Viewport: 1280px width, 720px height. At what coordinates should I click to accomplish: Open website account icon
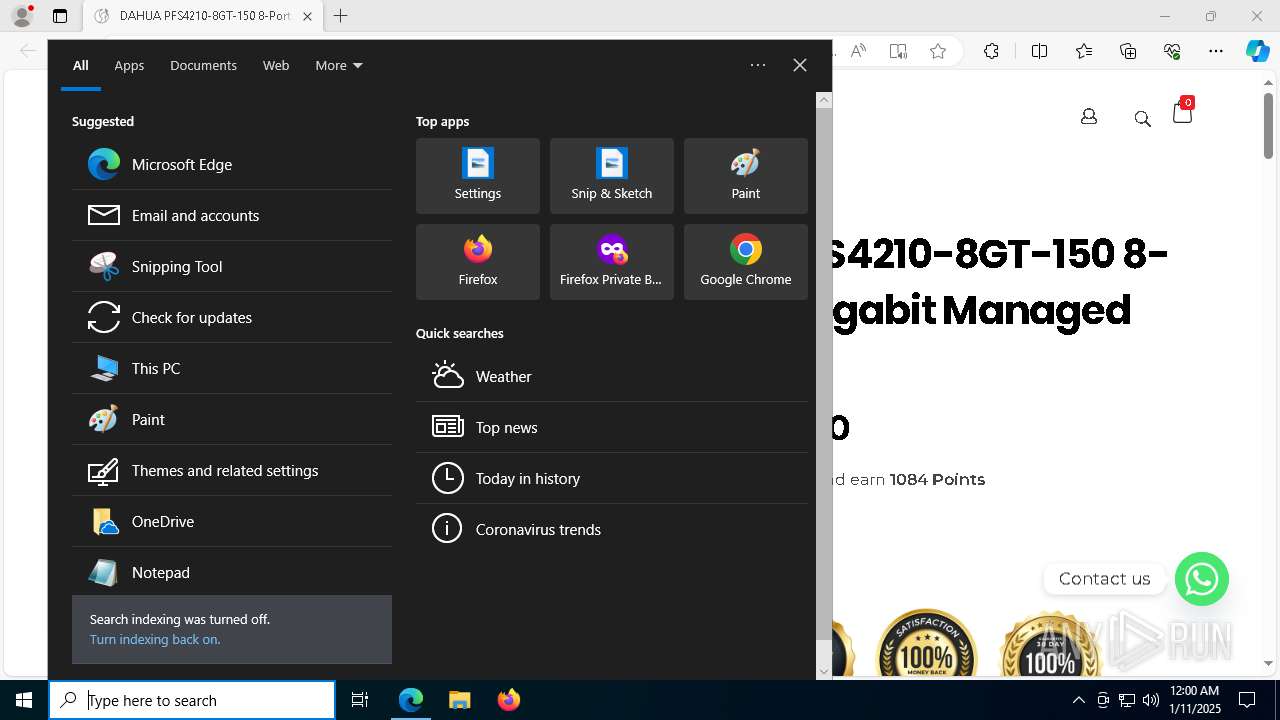click(1089, 117)
